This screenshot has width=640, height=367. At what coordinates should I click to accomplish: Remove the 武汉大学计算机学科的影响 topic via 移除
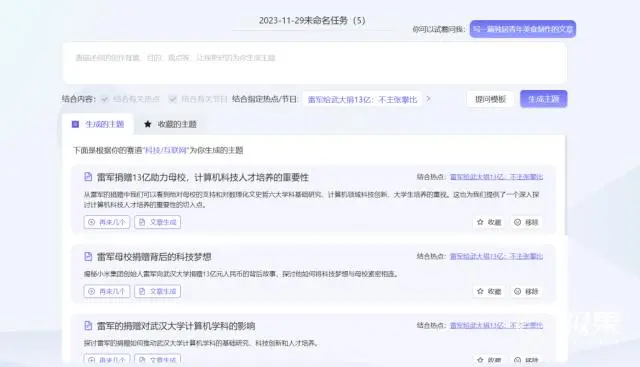pos(527,360)
